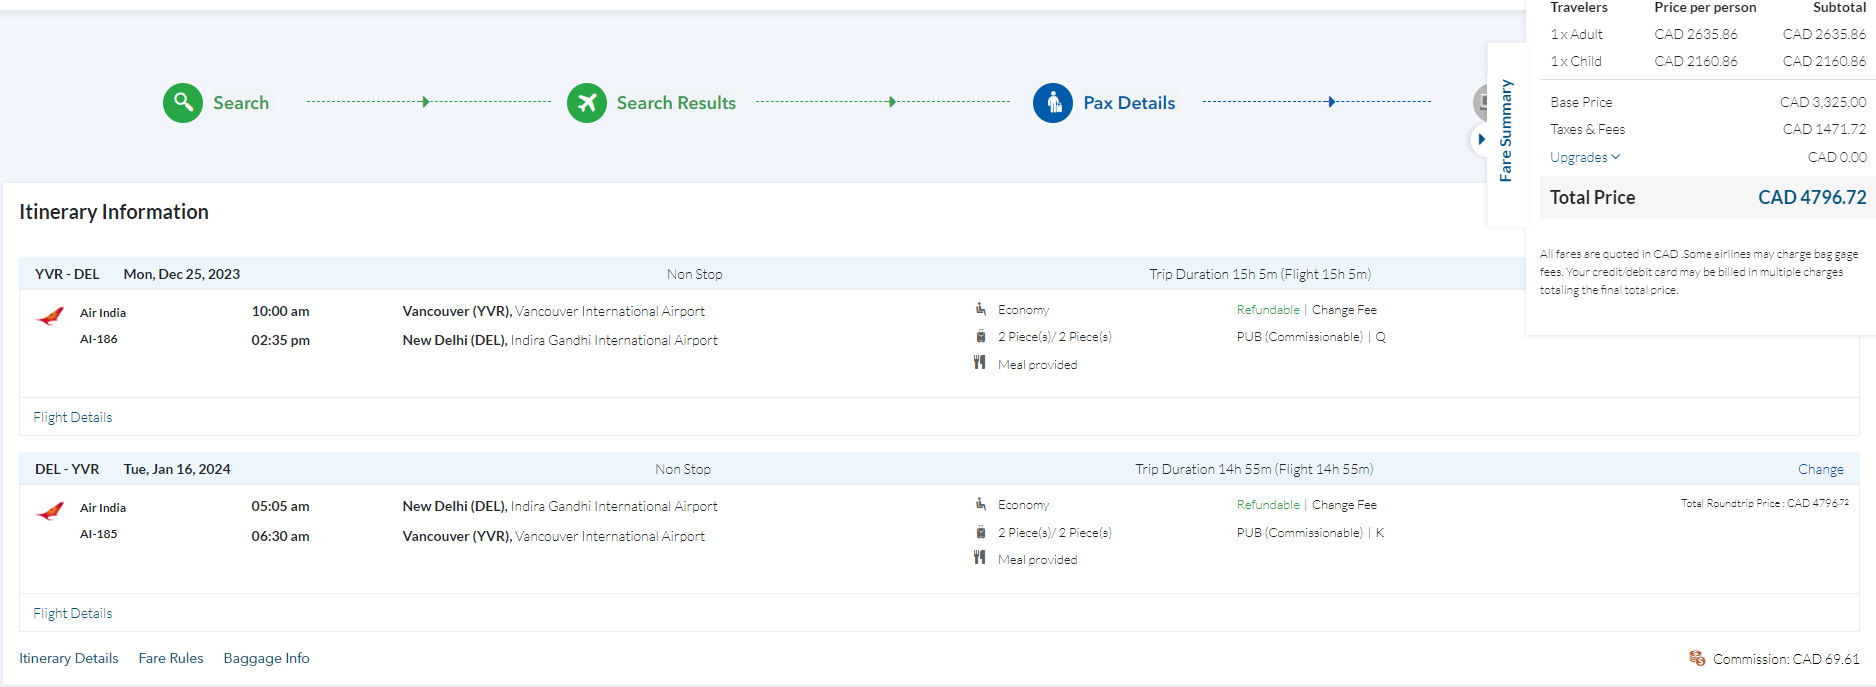Click the green Search magnifier step icon
This screenshot has height=687, width=1876.
tap(183, 102)
